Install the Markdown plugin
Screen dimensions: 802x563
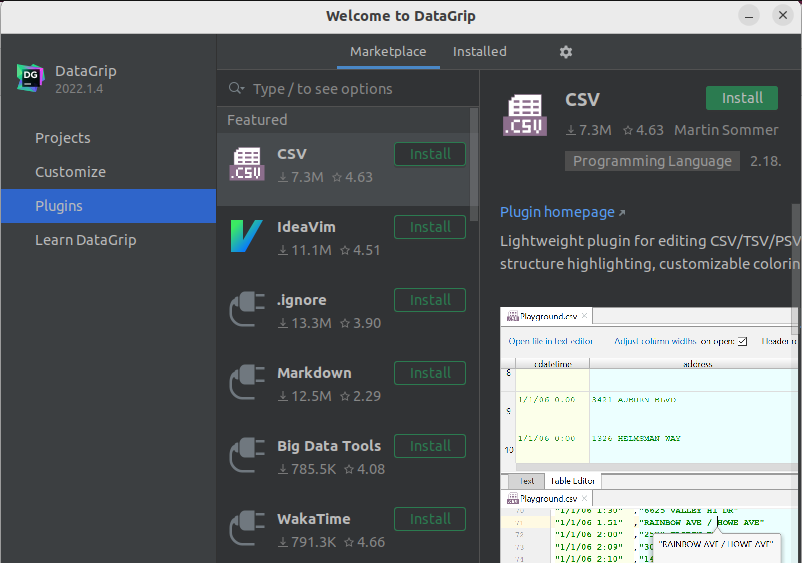tap(430, 373)
